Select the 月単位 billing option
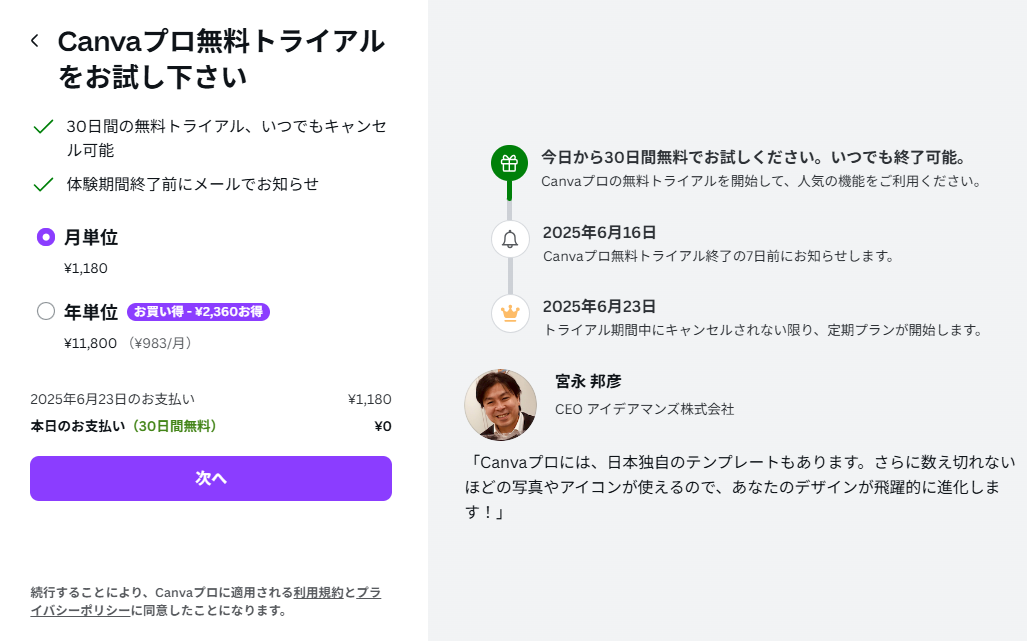This screenshot has width=1027, height=641. tap(44, 237)
